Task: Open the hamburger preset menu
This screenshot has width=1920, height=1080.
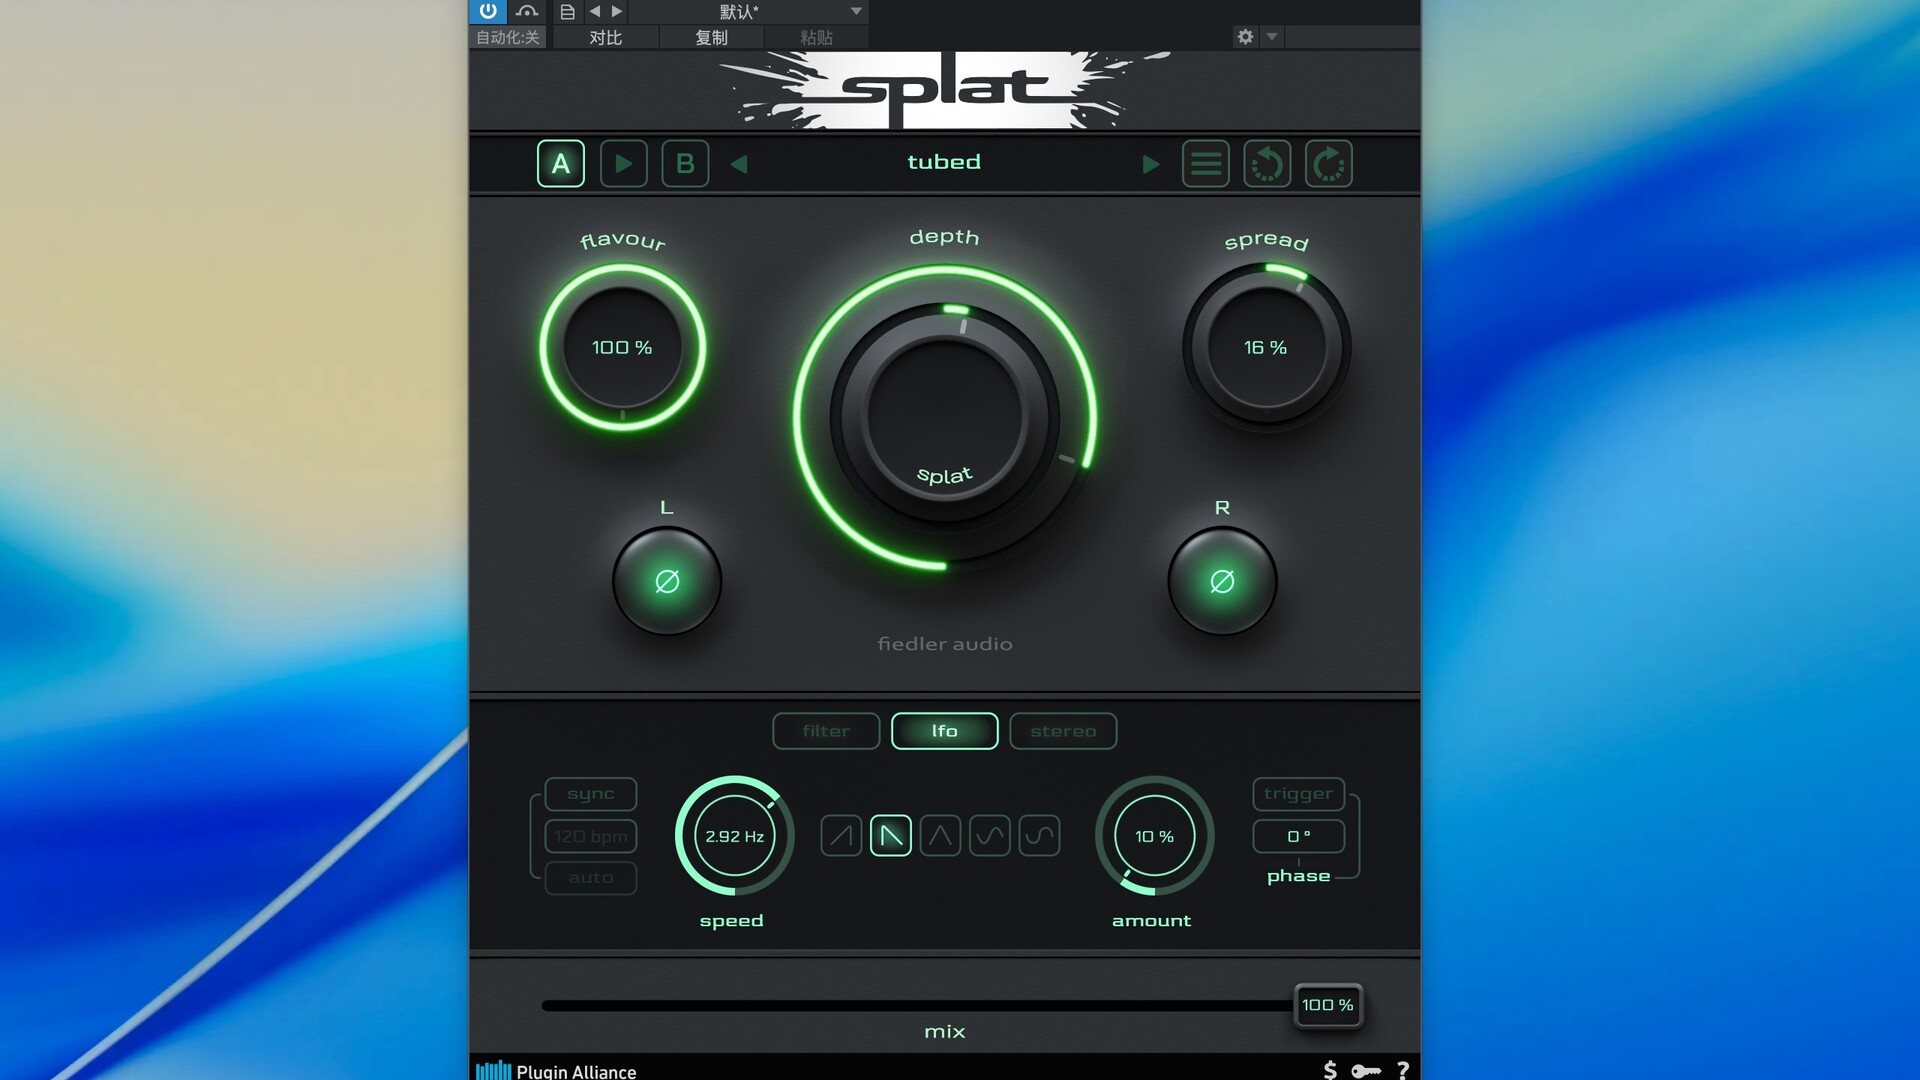Action: (1206, 163)
